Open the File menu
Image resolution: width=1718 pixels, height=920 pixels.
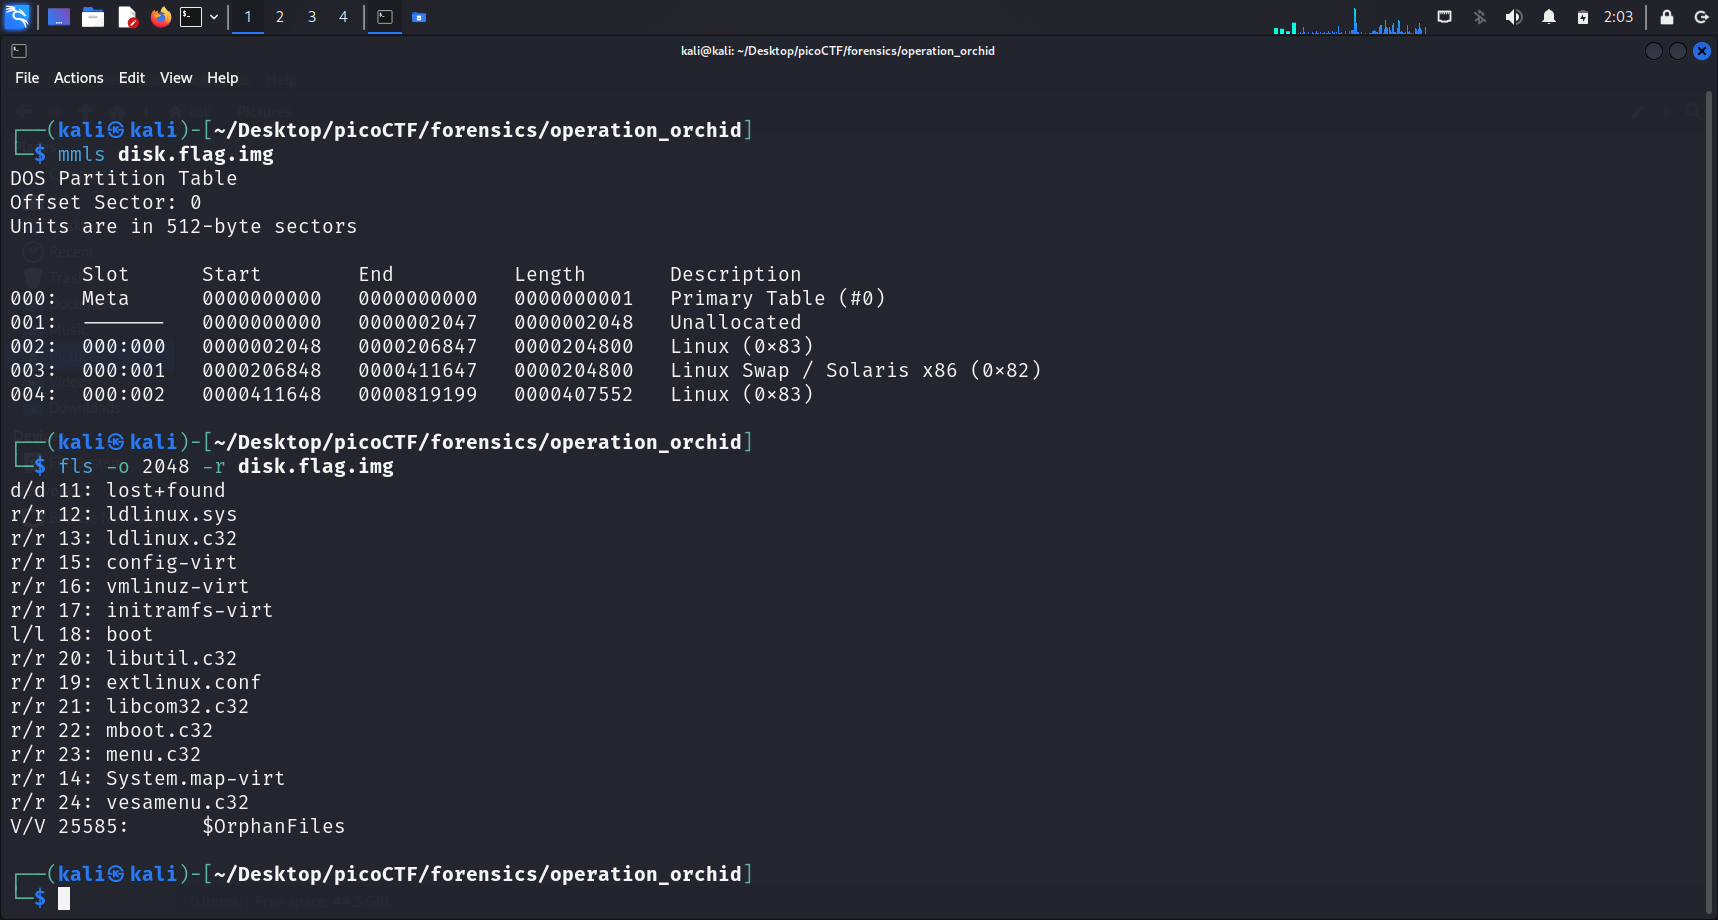[x=27, y=78]
